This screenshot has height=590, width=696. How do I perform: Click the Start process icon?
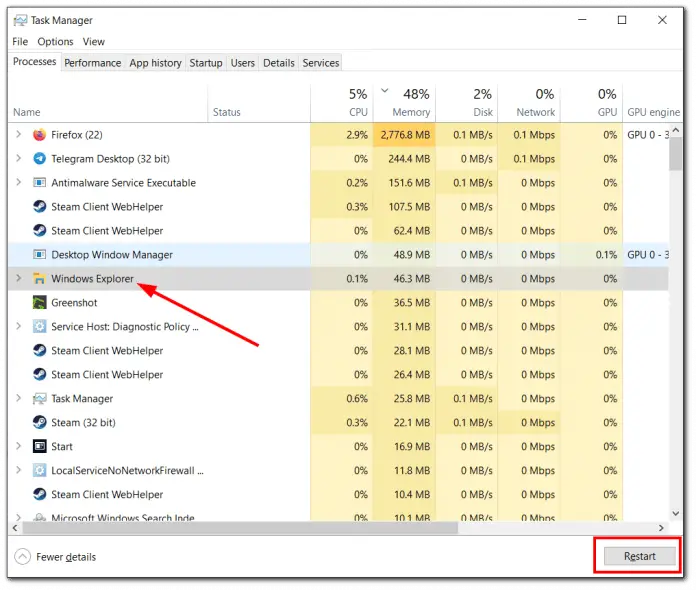coord(40,446)
